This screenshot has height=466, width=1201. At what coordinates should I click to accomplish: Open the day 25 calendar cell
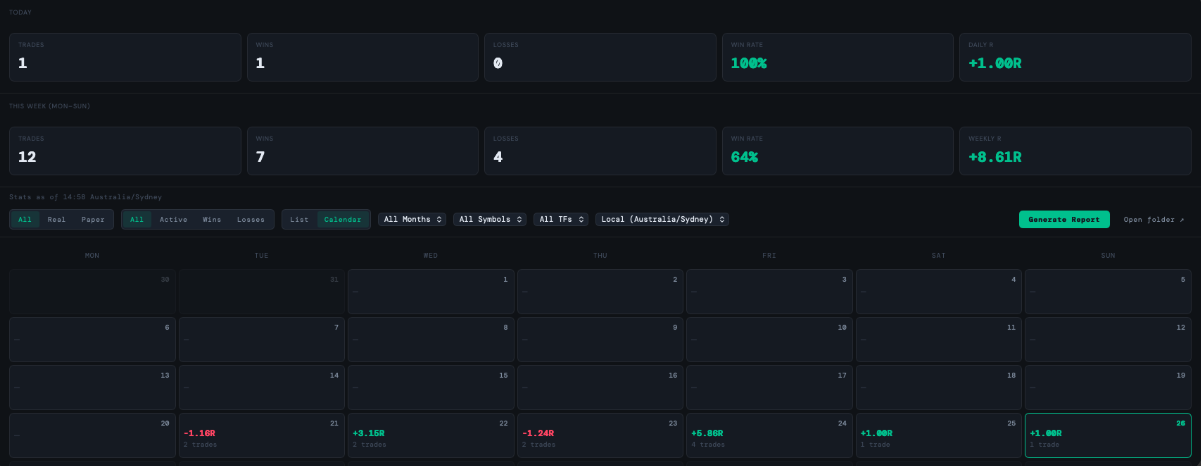pyautogui.click(x=939, y=435)
